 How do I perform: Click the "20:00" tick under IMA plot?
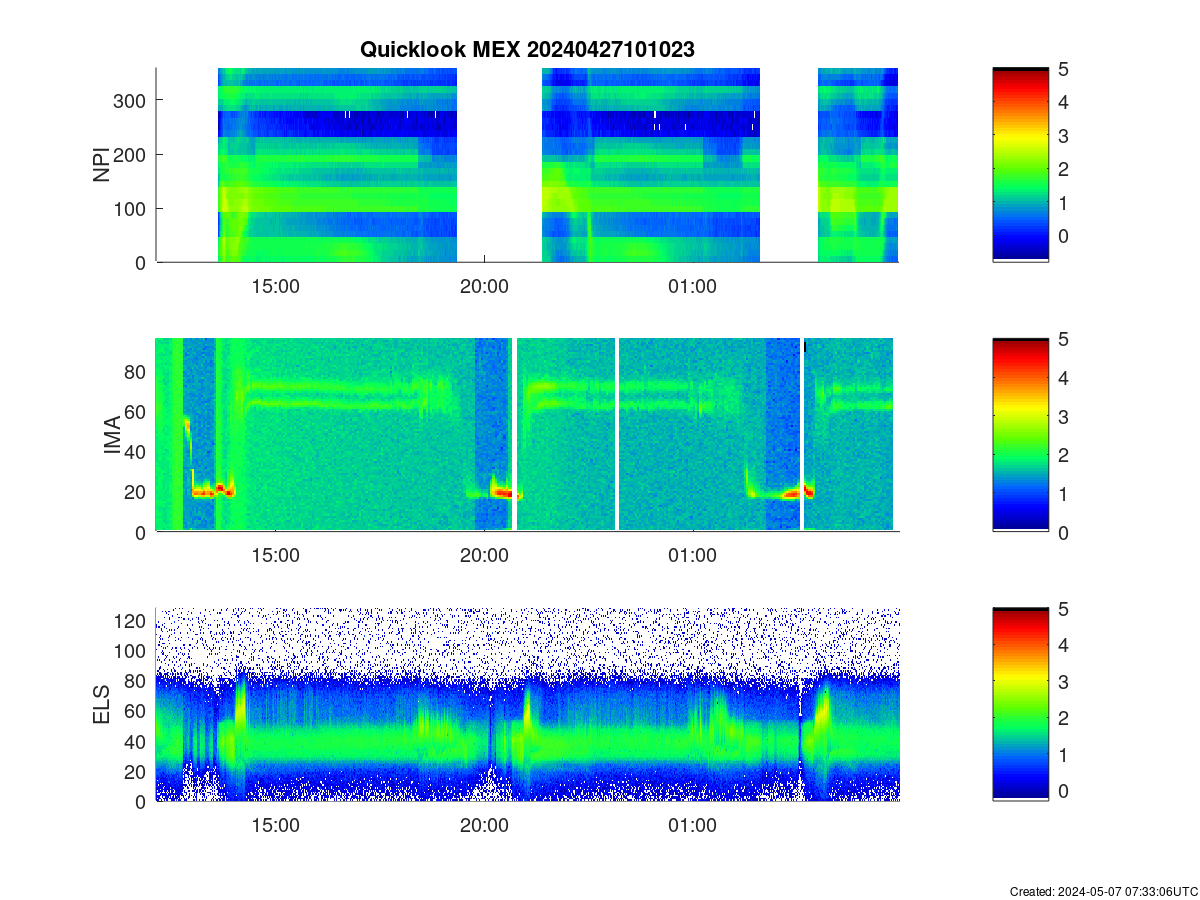pos(484,556)
